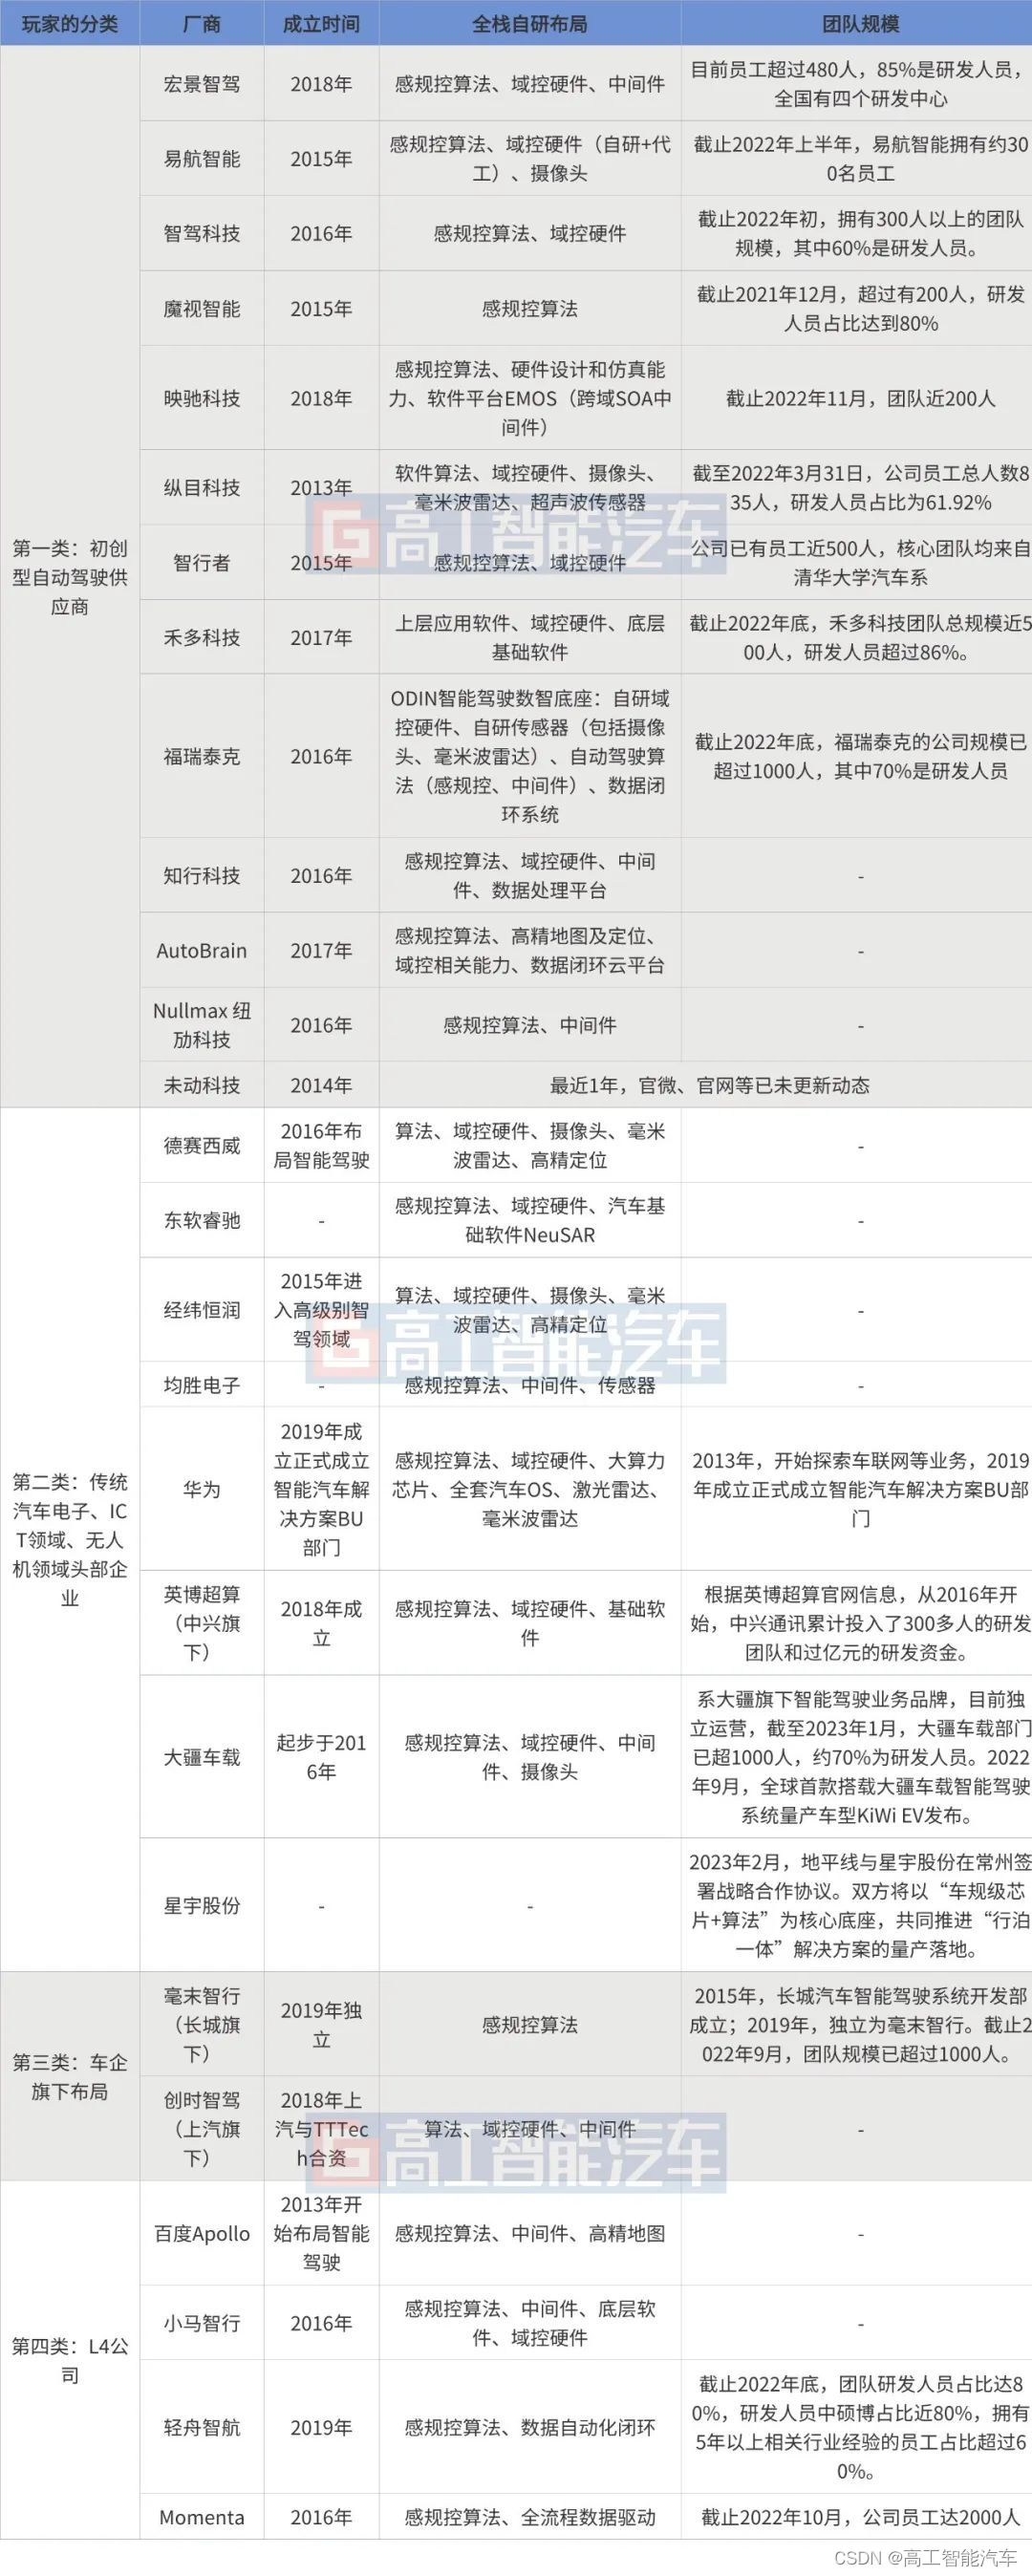Click the 第一类:初创型自动驾驶供应商 category cell
This screenshot has width=1032, height=2576.
(x=70, y=577)
